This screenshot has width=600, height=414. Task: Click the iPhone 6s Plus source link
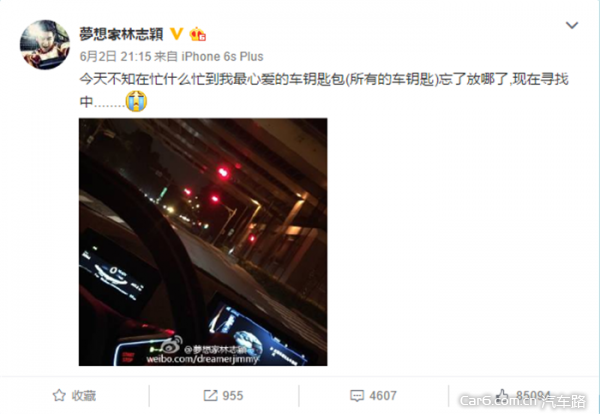pyautogui.click(x=222, y=57)
